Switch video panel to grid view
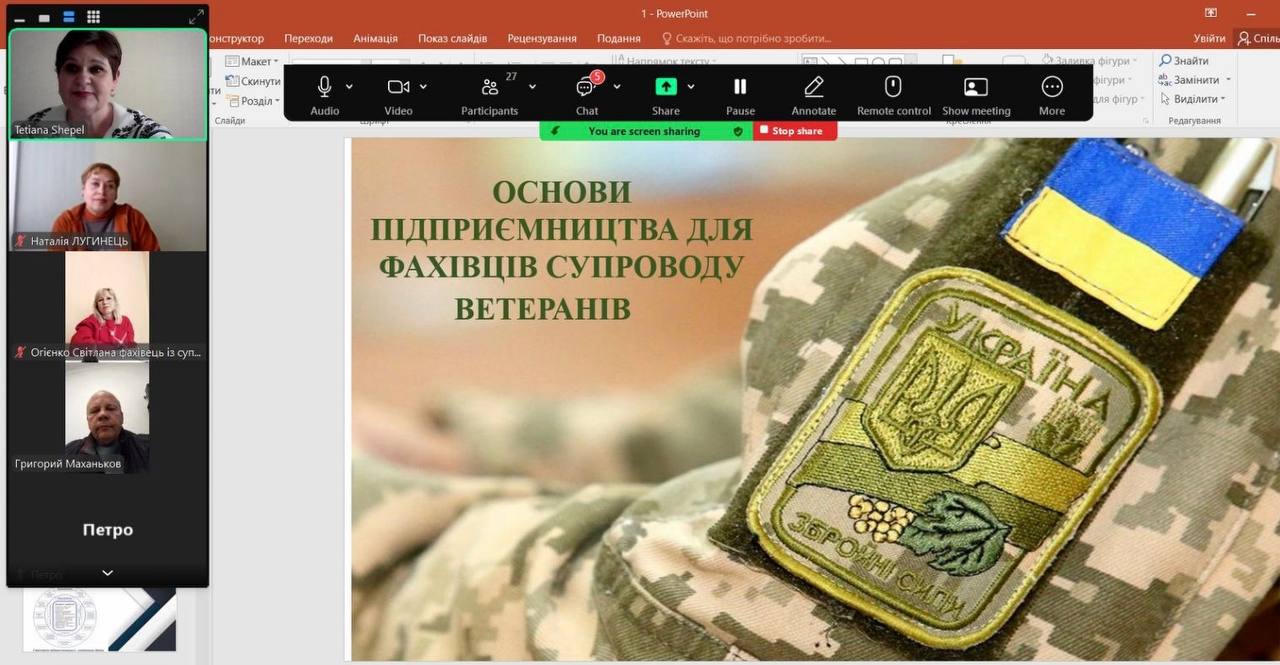This screenshot has height=665, width=1280. [x=93, y=17]
